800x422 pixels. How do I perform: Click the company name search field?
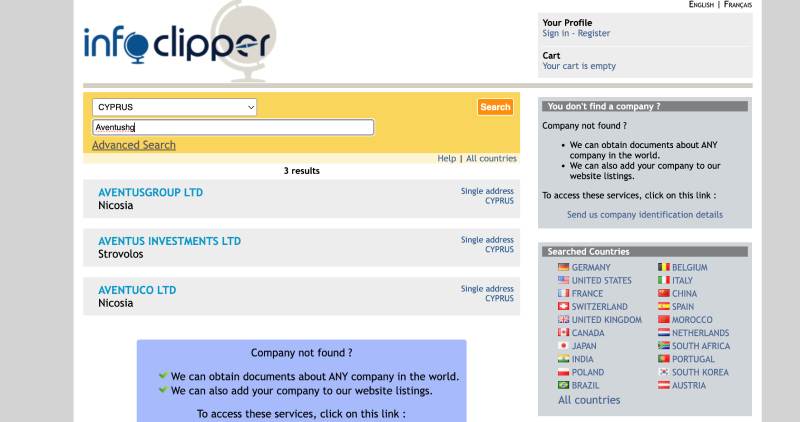click(x=232, y=127)
